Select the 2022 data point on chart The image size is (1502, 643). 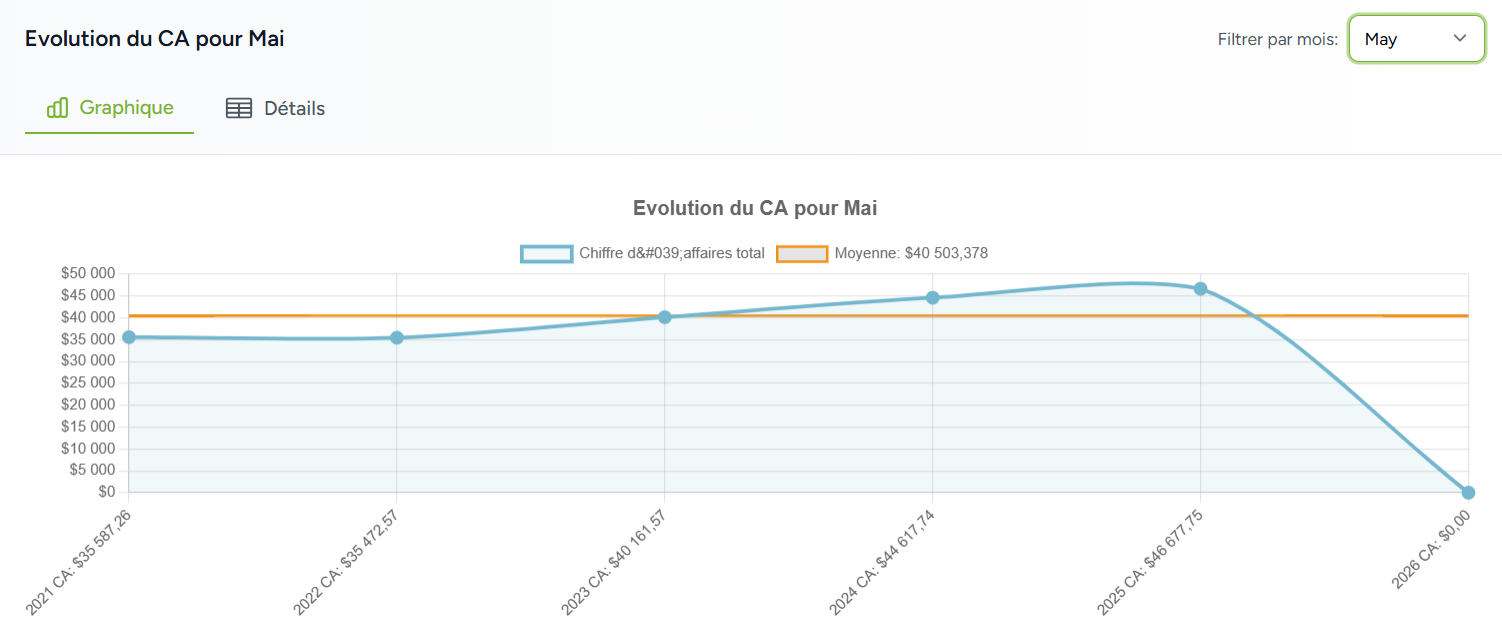(397, 338)
